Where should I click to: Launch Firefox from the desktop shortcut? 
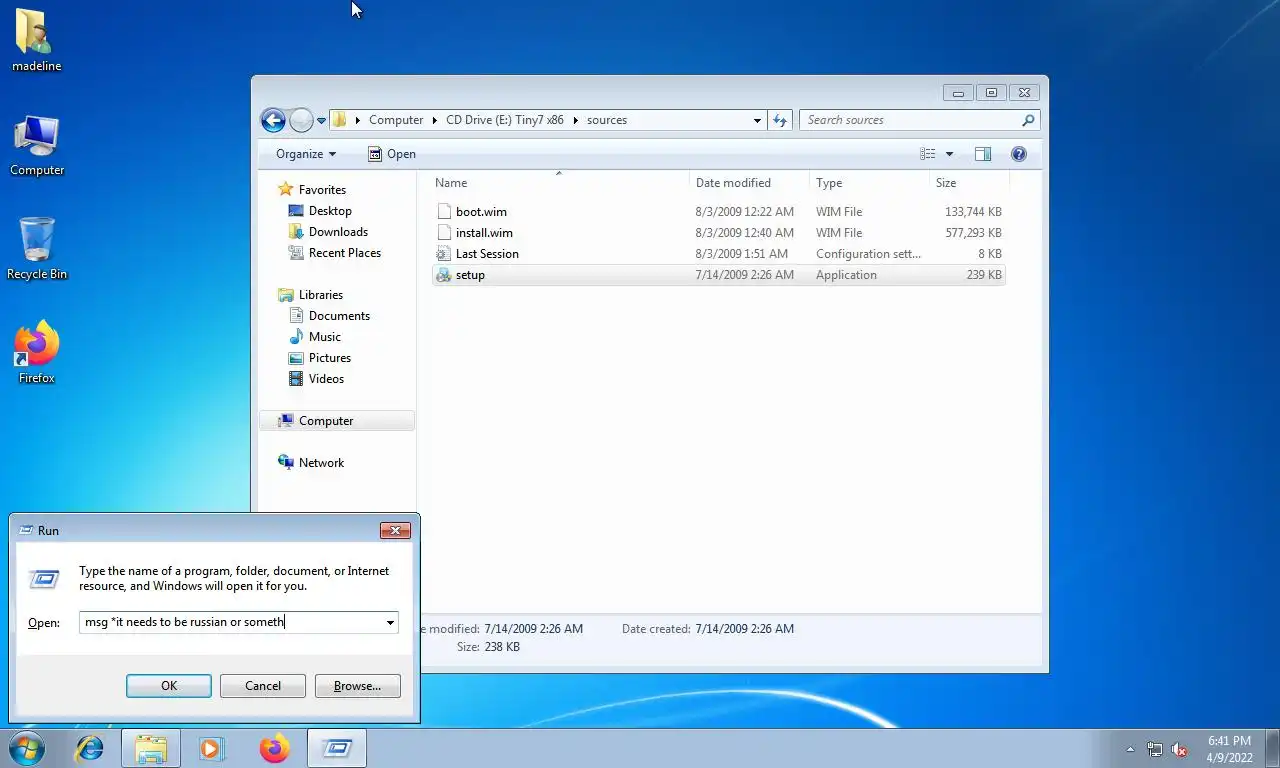[37, 352]
